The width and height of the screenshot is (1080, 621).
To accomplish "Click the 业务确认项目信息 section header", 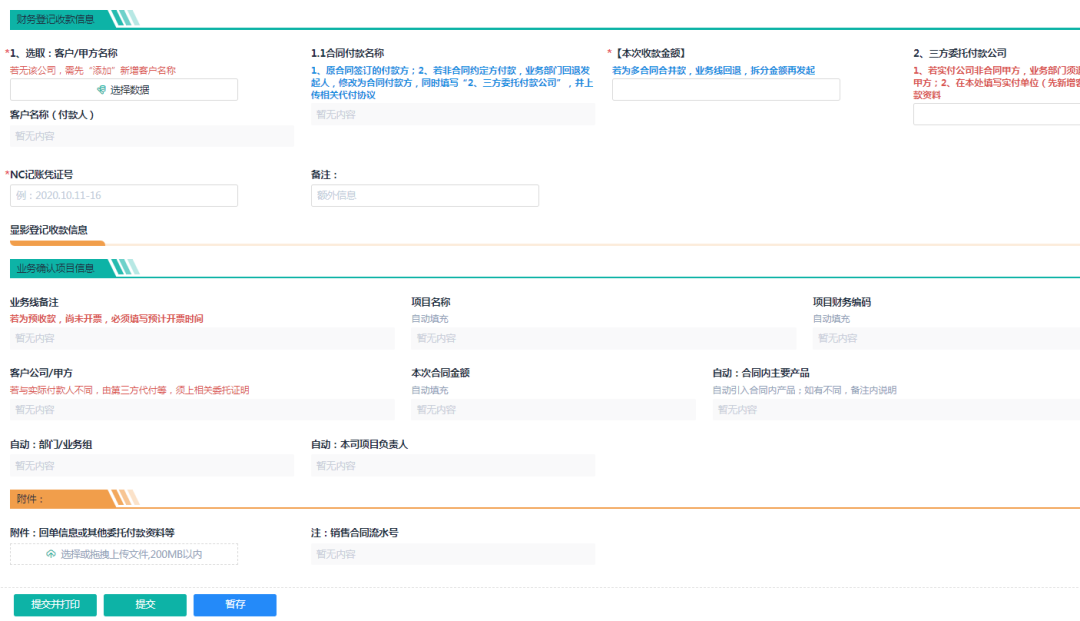I will (55, 269).
